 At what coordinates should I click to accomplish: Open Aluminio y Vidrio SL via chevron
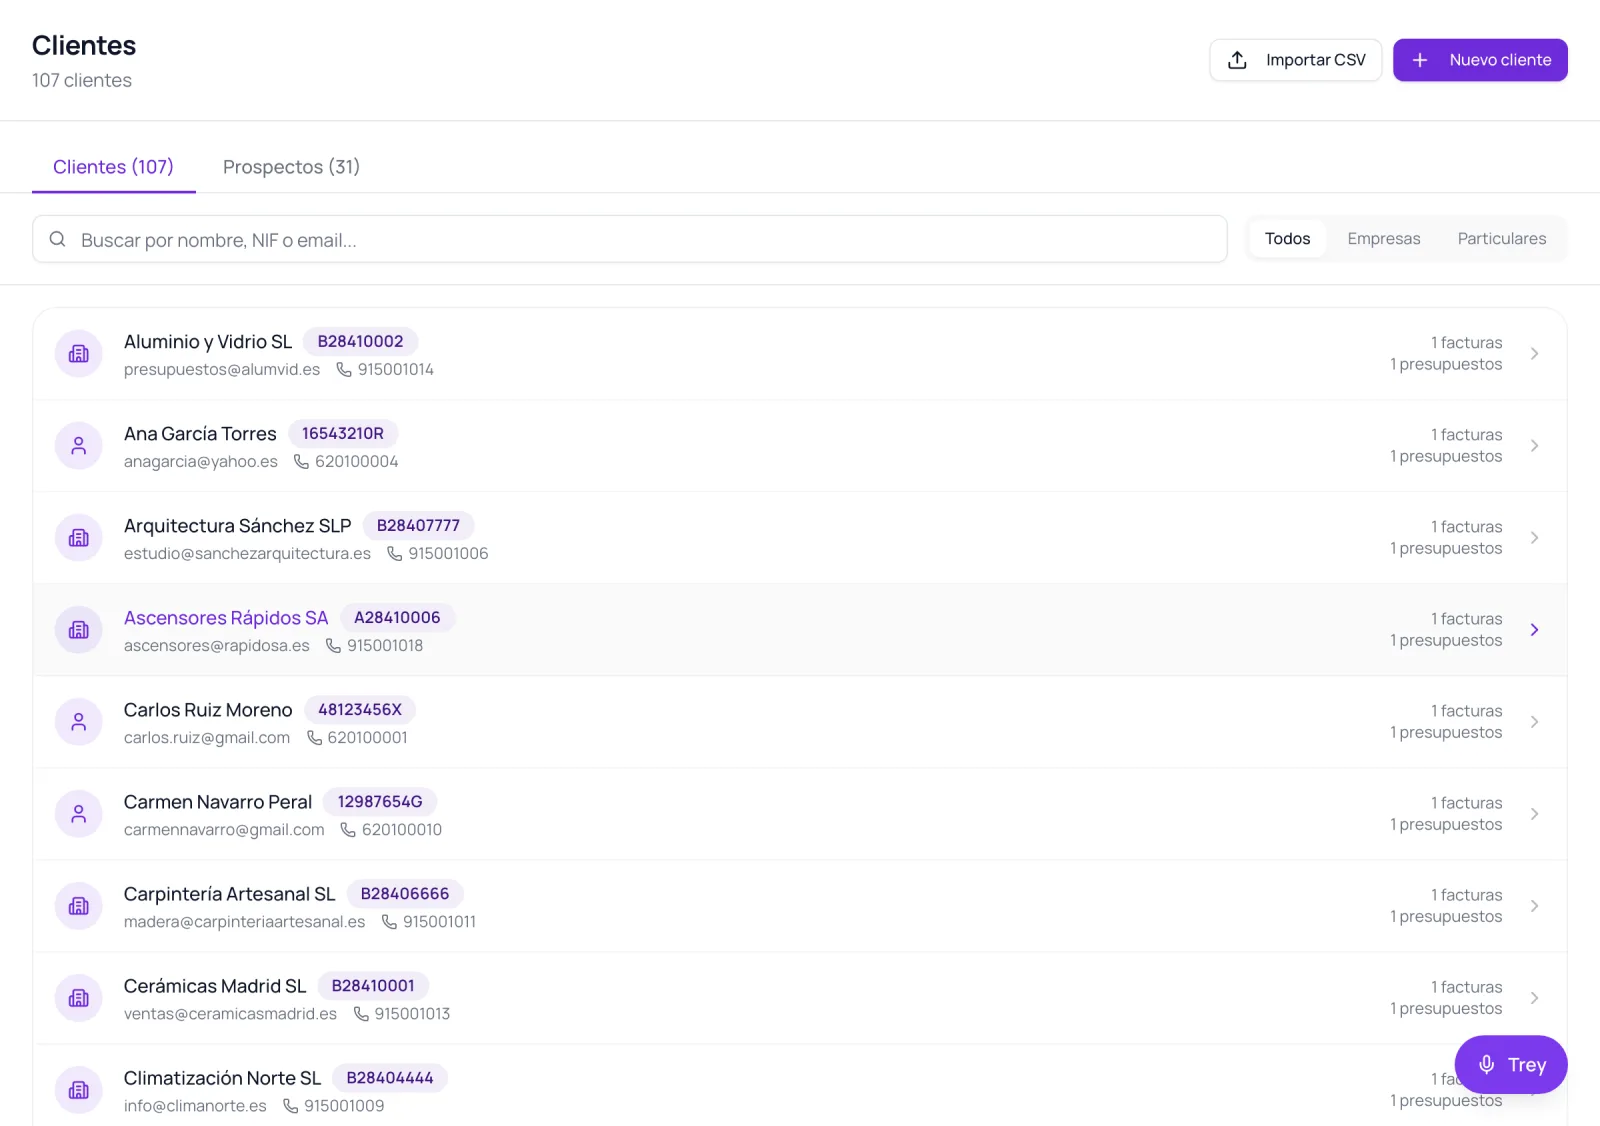tap(1534, 354)
